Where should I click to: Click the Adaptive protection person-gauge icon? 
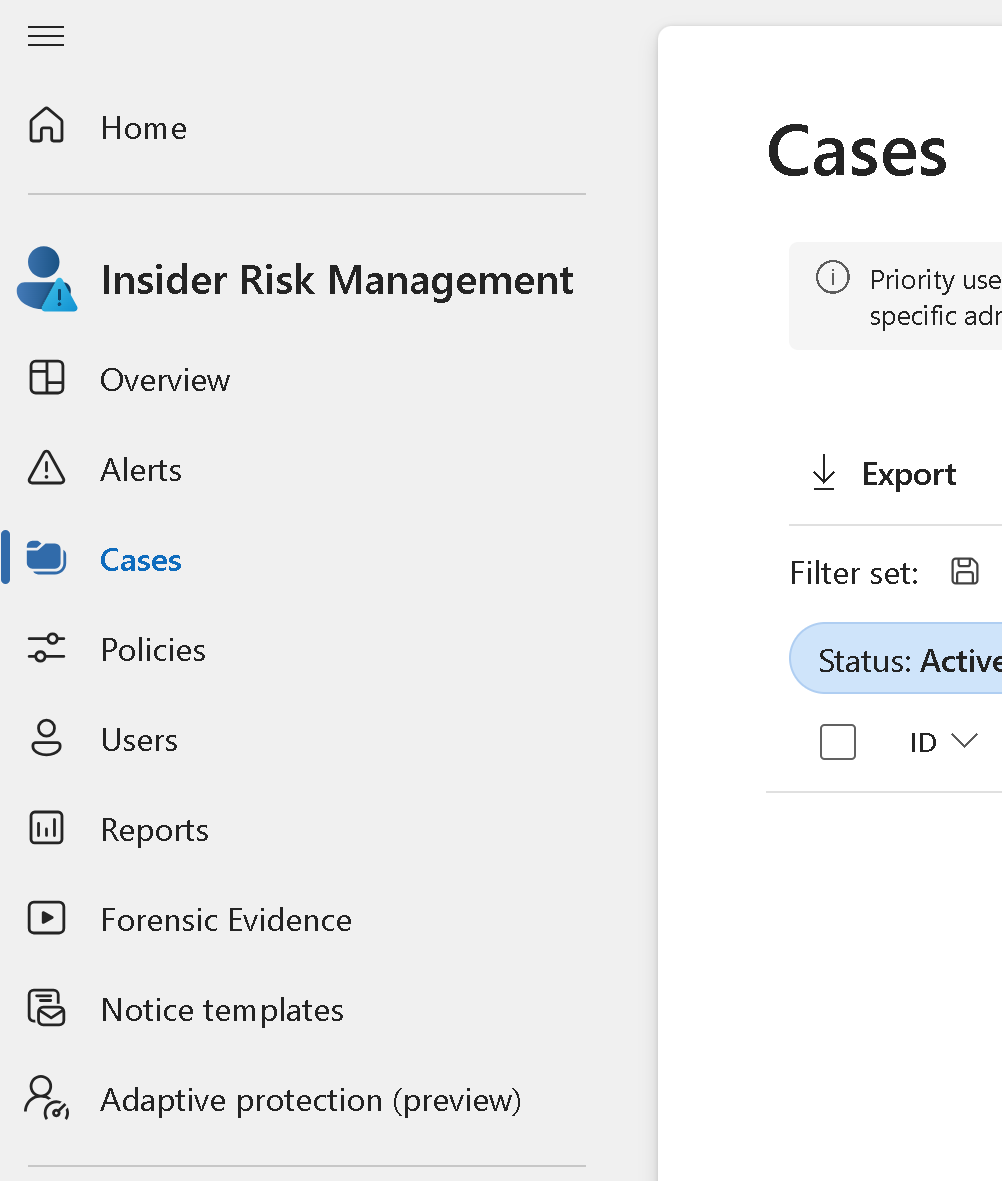(x=46, y=1099)
